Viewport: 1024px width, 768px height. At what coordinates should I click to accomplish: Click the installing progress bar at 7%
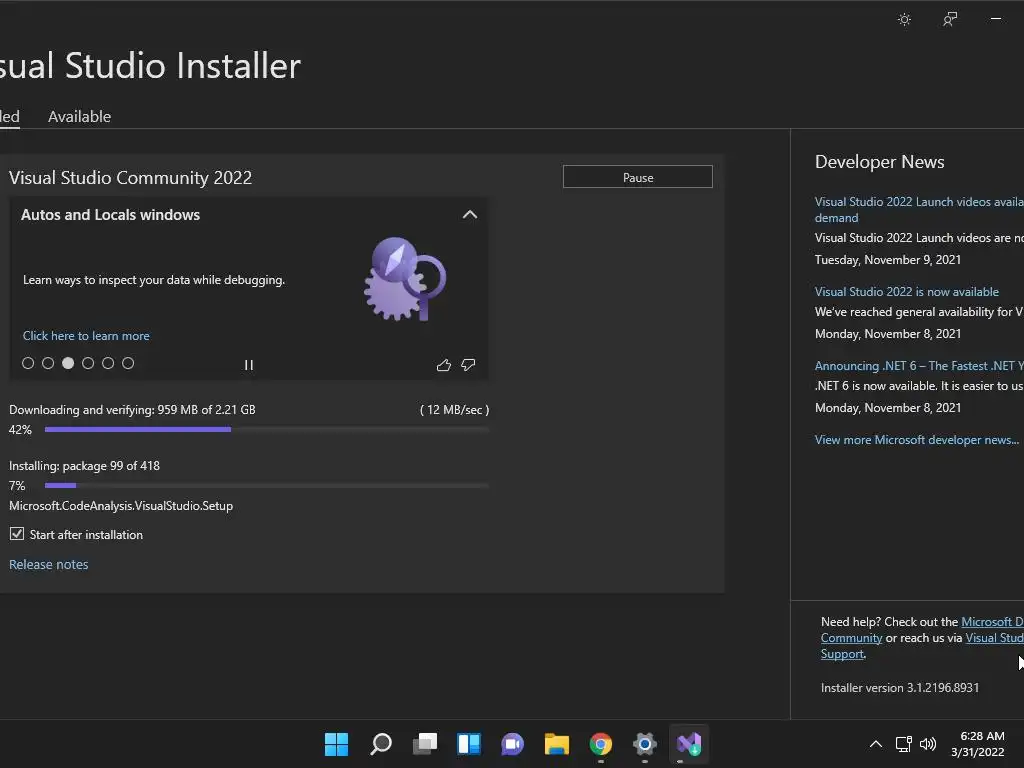tap(266, 485)
